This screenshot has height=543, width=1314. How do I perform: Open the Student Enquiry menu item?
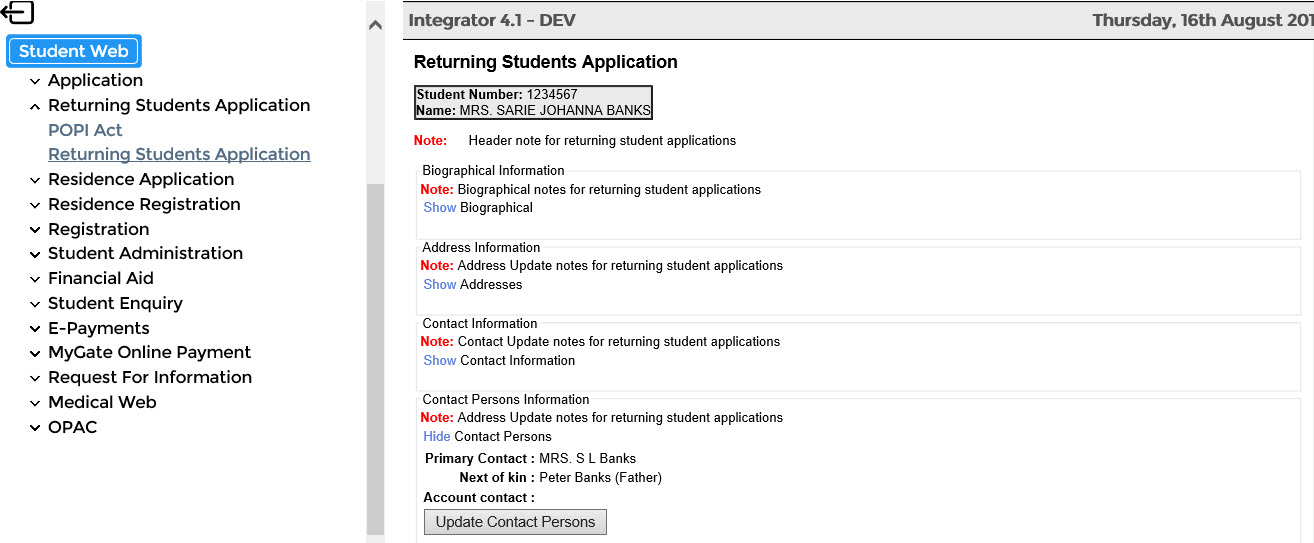(x=115, y=303)
